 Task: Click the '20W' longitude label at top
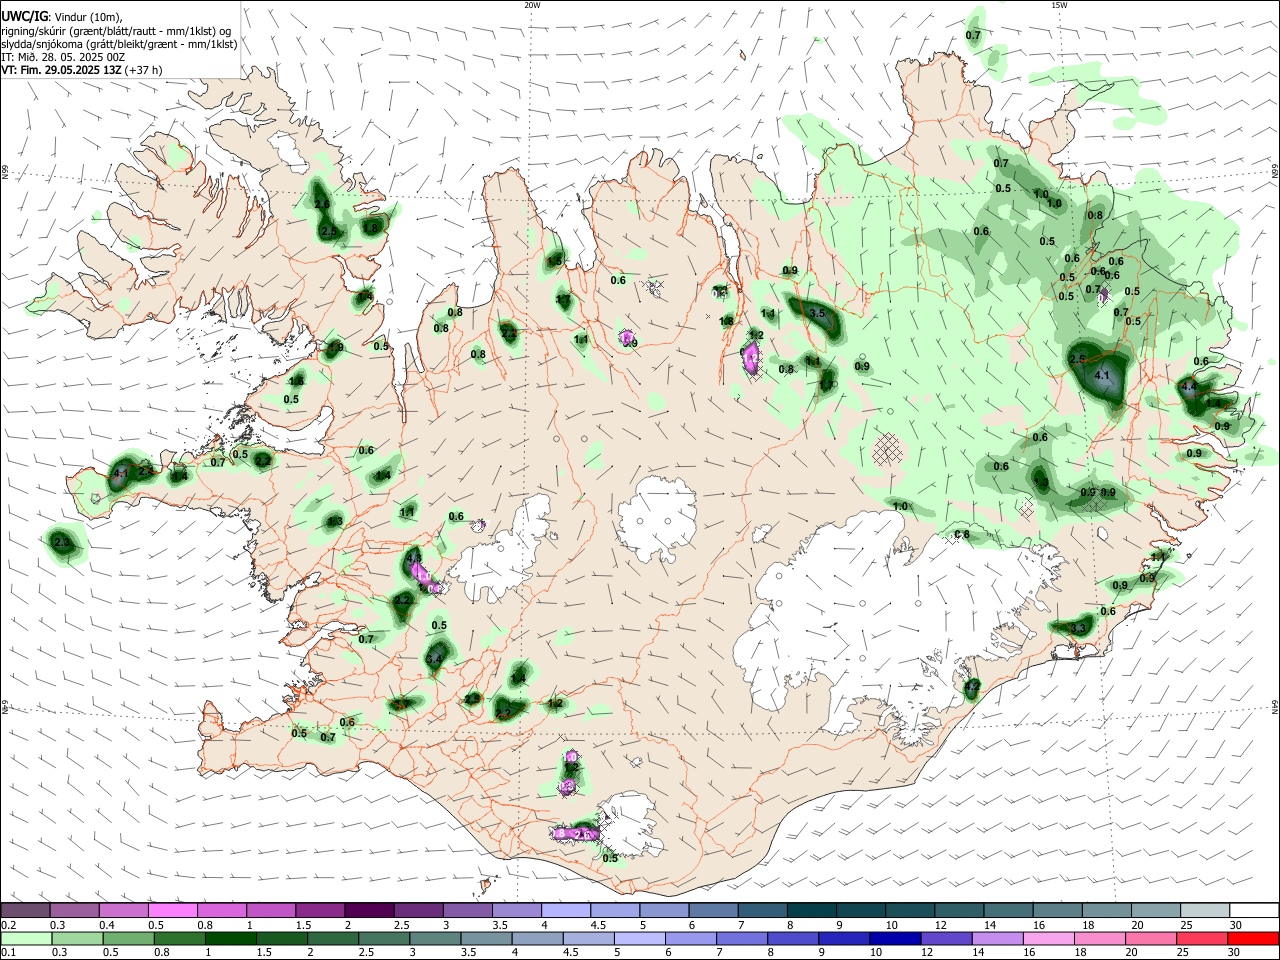(532, 5)
